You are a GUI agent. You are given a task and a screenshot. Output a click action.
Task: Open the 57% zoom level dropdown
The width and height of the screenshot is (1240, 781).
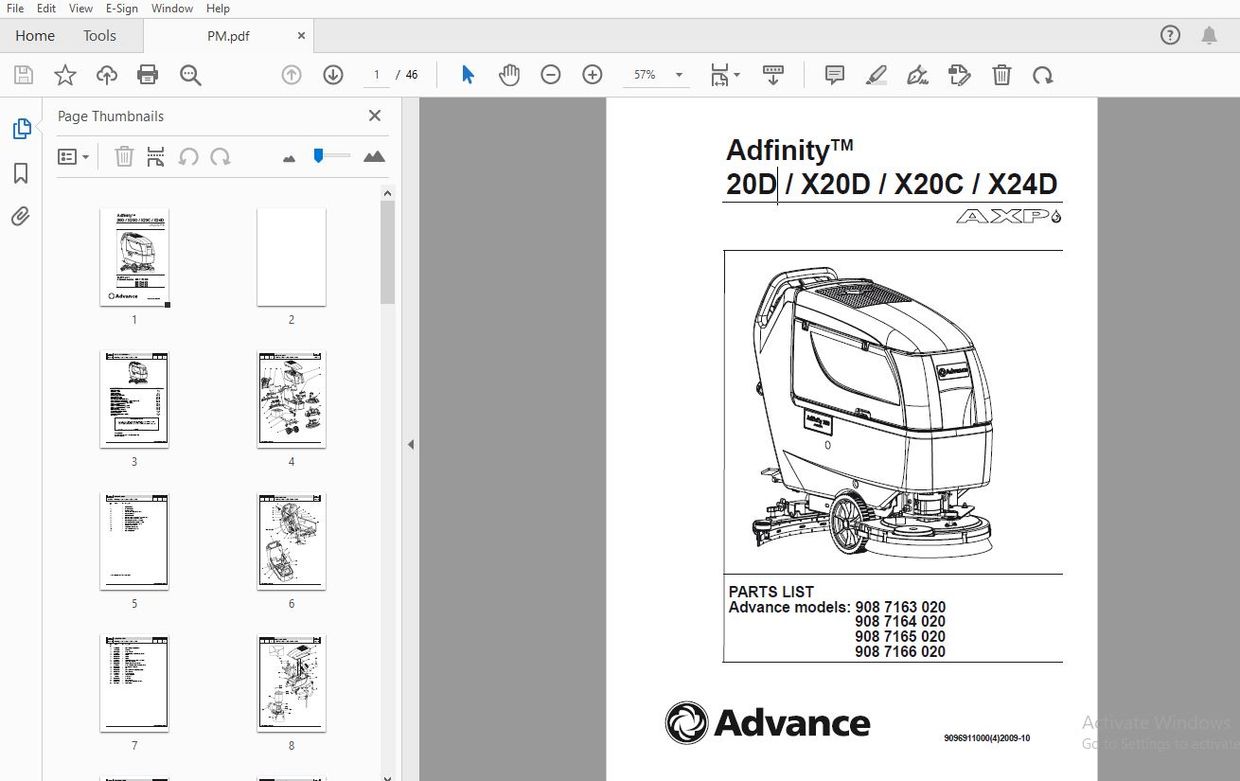678,74
